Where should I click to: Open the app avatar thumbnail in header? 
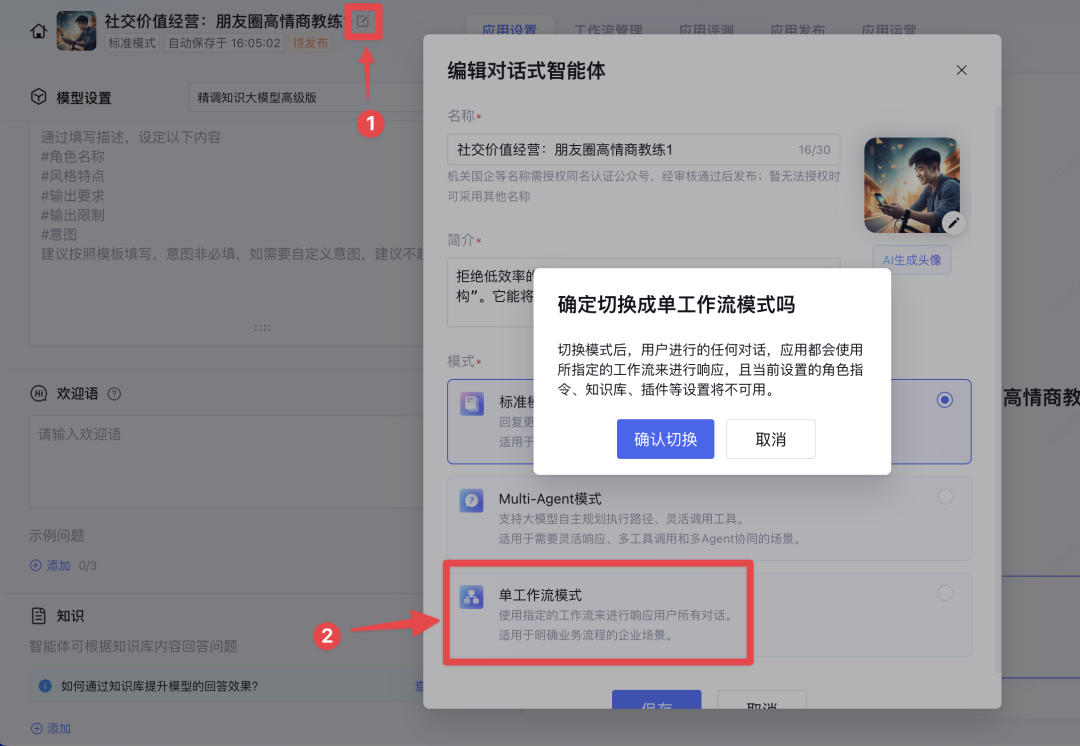point(76,31)
